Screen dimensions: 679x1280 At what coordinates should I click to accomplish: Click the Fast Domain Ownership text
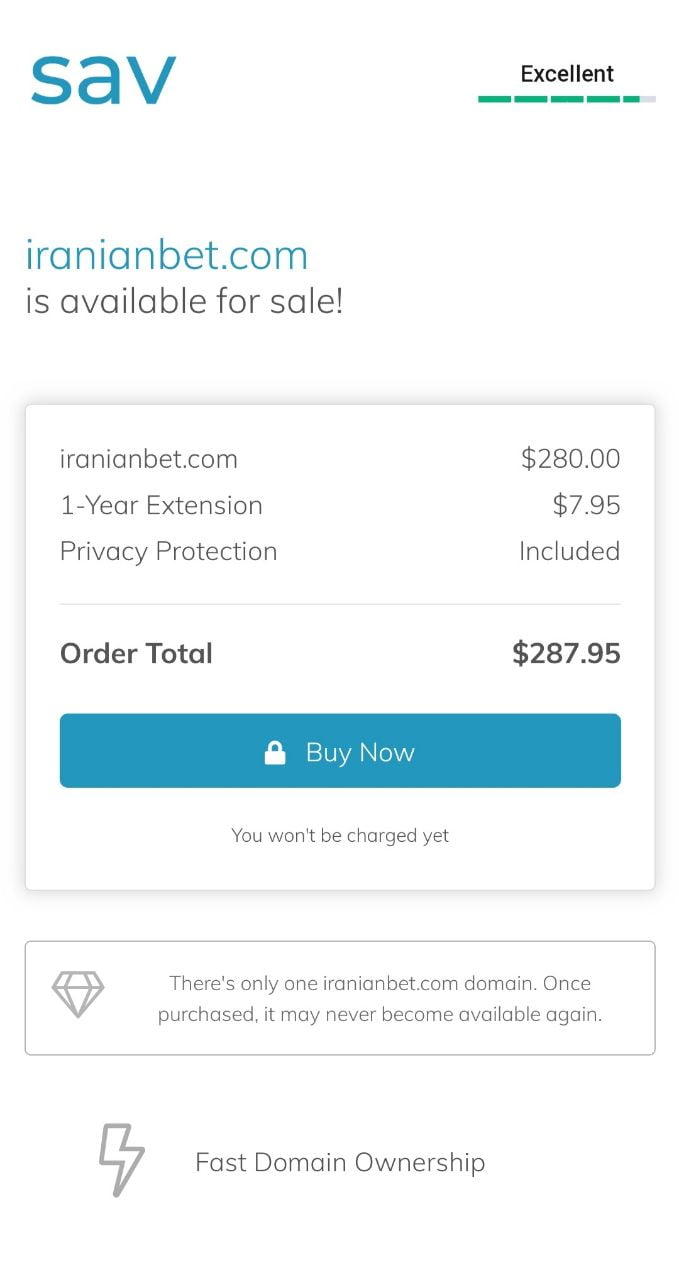(340, 1162)
